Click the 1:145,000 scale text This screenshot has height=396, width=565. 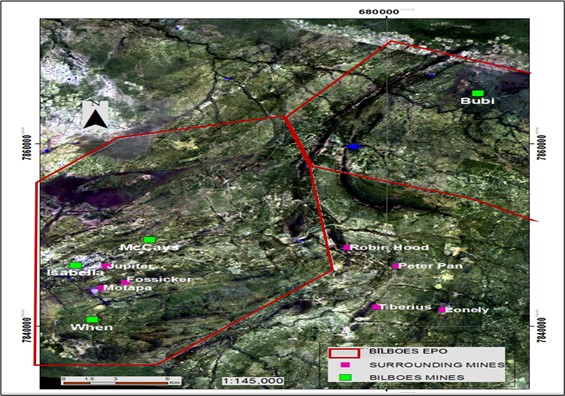point(253,381)
